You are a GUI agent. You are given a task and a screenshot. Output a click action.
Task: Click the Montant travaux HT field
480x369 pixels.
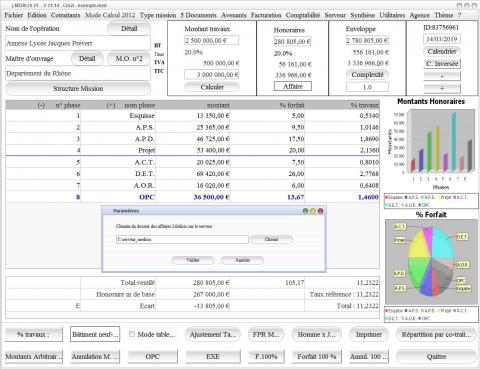[x=212, y=40]
